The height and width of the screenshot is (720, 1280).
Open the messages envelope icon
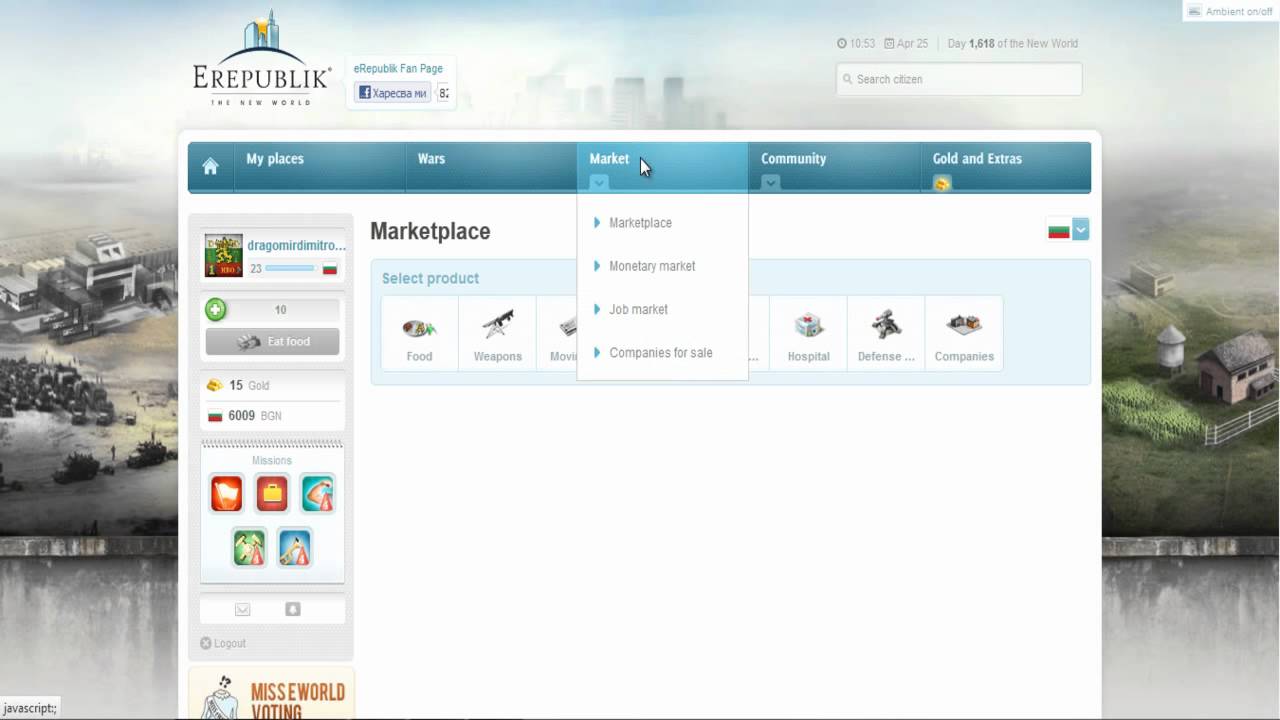point(242,609)
